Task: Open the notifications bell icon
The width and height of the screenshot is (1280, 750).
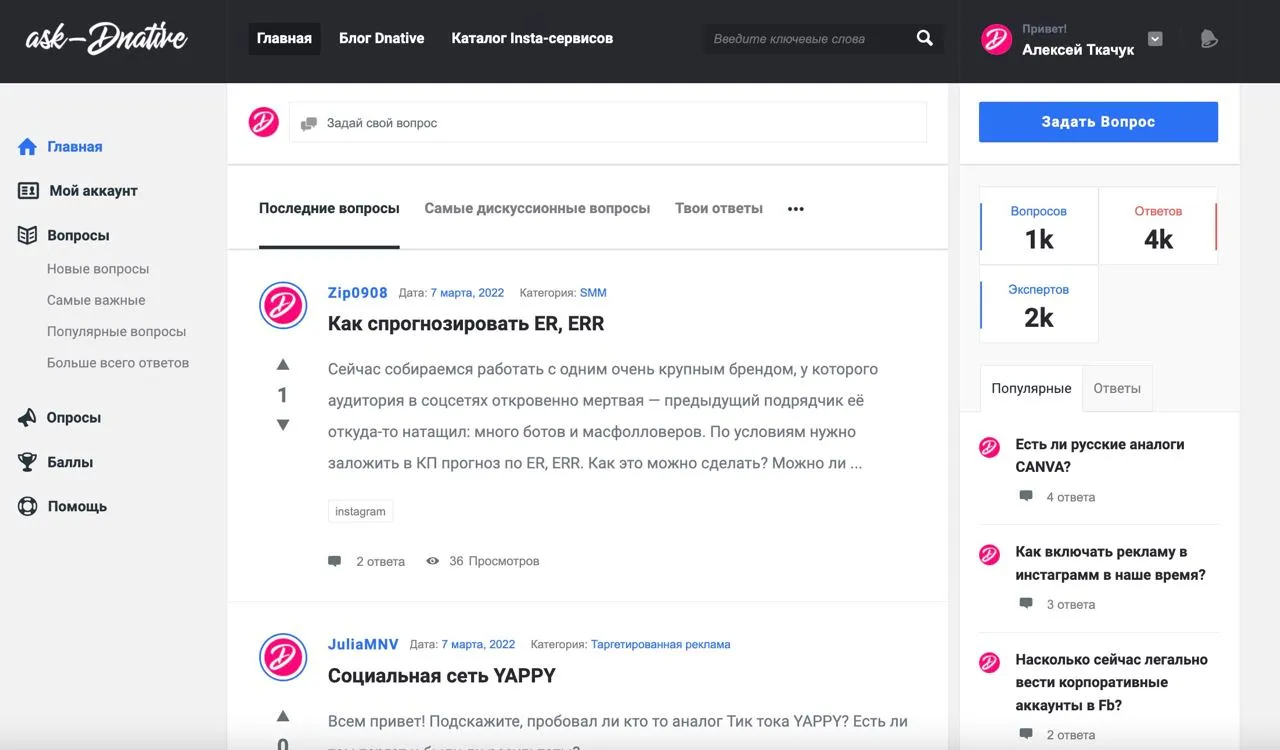Action: 1209,38
